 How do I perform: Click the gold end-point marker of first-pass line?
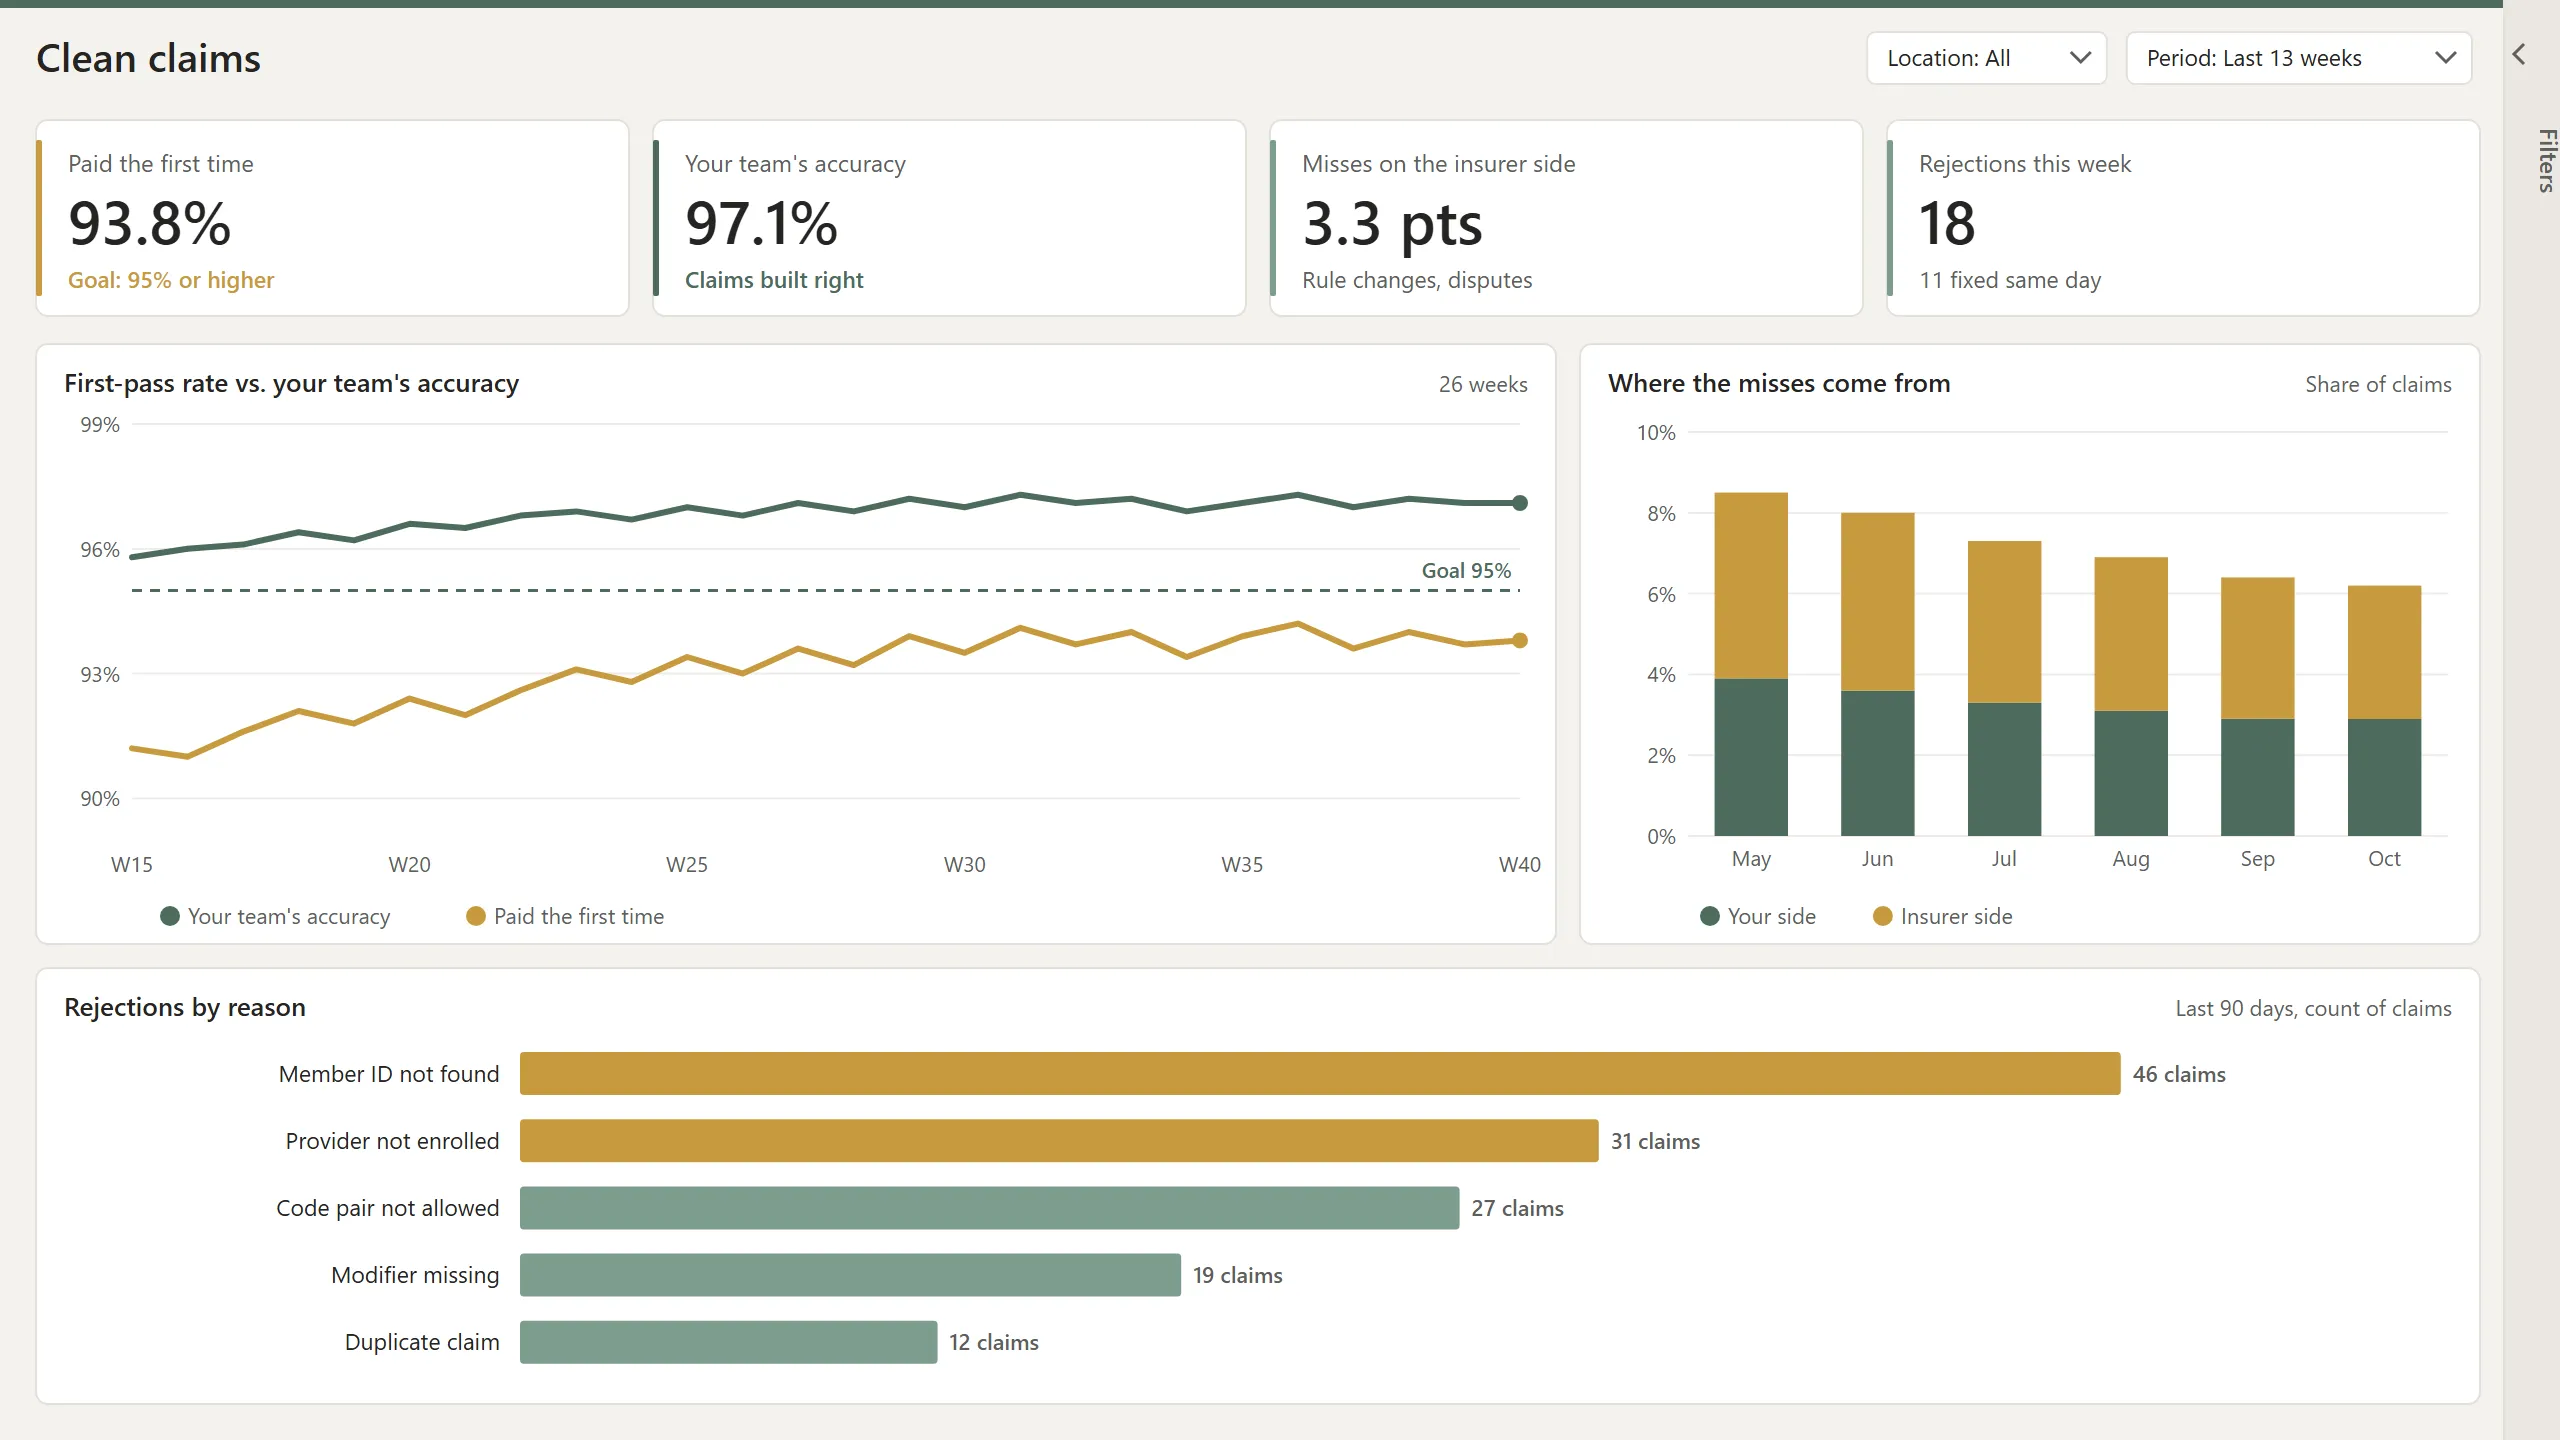point(1520,640)
